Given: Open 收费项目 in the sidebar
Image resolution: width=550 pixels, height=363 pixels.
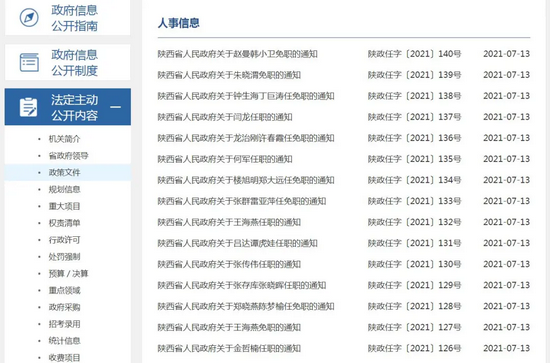Looking at the screenshot, I should click(x=64, y=358).
